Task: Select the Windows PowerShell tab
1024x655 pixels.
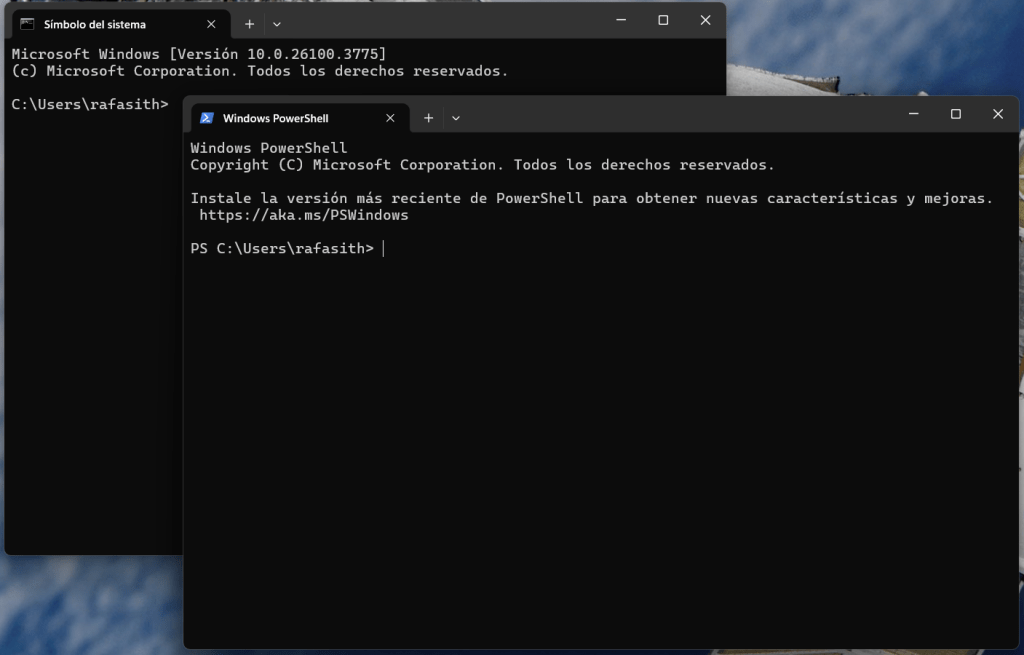Action: tap(275, 118)
